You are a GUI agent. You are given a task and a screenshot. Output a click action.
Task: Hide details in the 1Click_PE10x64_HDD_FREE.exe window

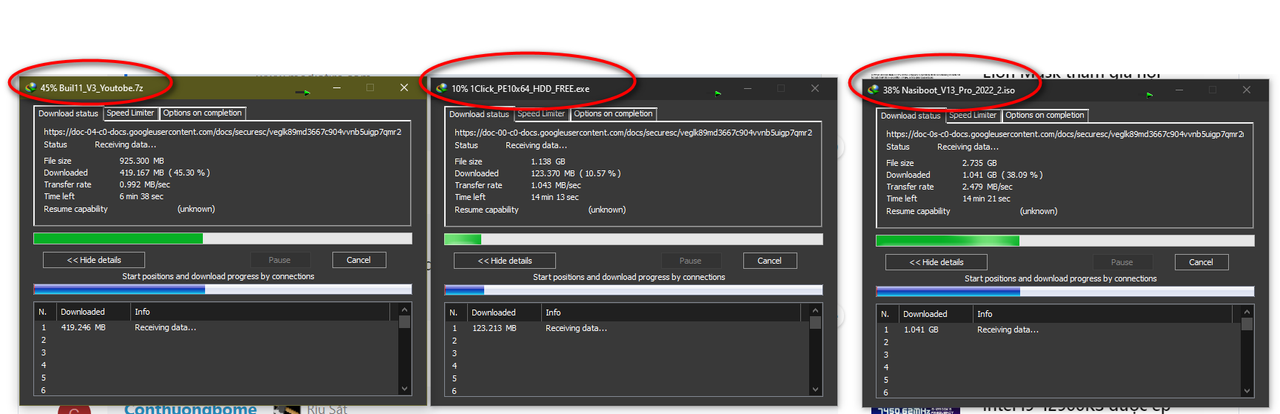coord(504,261)
